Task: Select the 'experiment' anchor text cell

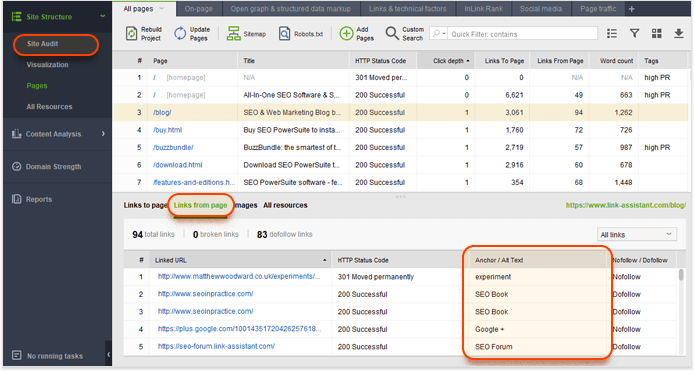Action: tap(493, 277)
